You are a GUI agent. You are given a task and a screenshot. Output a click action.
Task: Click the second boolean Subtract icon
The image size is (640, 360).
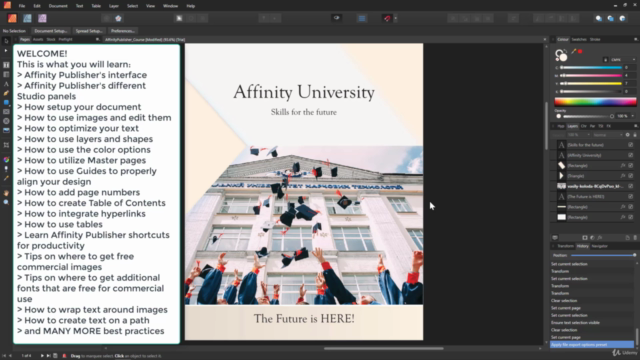(611, 18)
